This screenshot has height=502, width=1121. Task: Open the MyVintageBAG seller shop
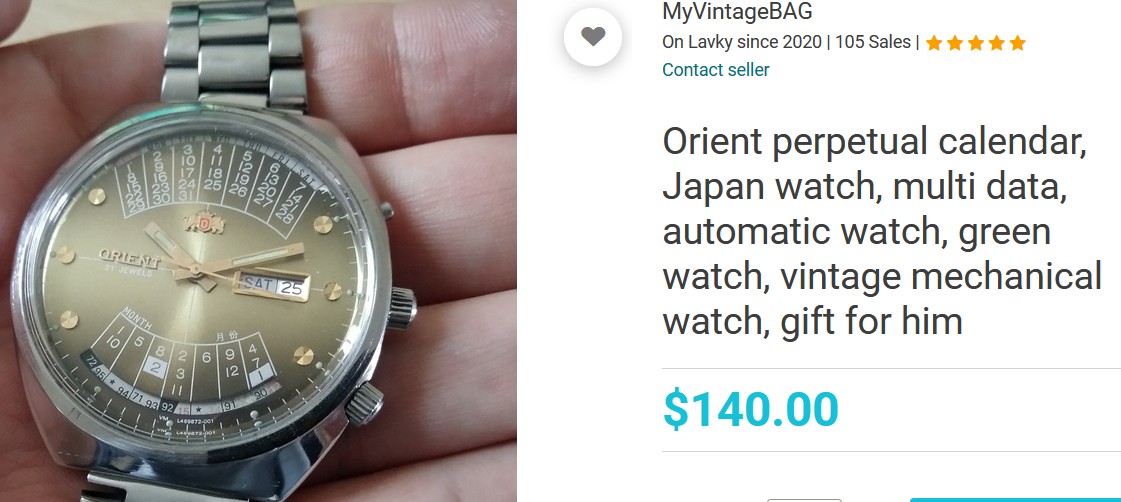737,11
